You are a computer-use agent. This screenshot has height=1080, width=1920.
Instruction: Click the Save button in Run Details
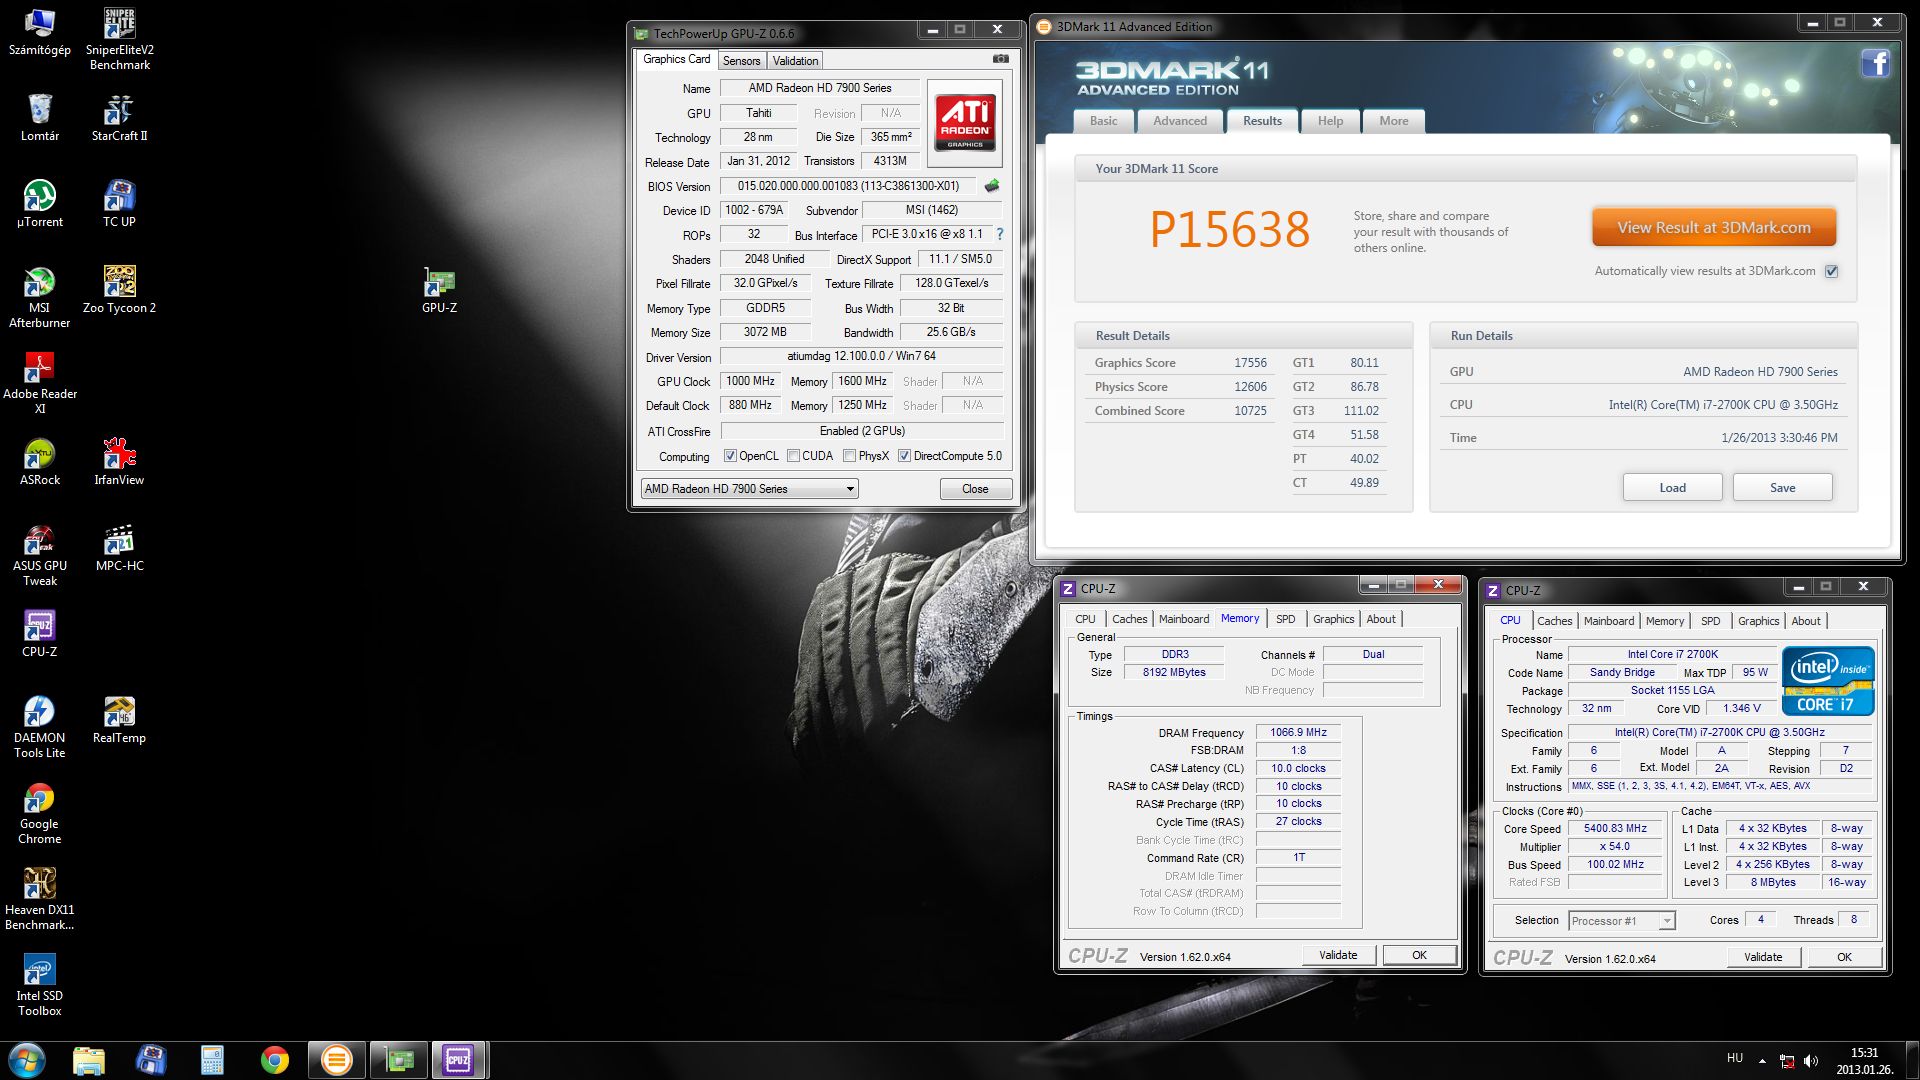click(x=1782, y=488)
